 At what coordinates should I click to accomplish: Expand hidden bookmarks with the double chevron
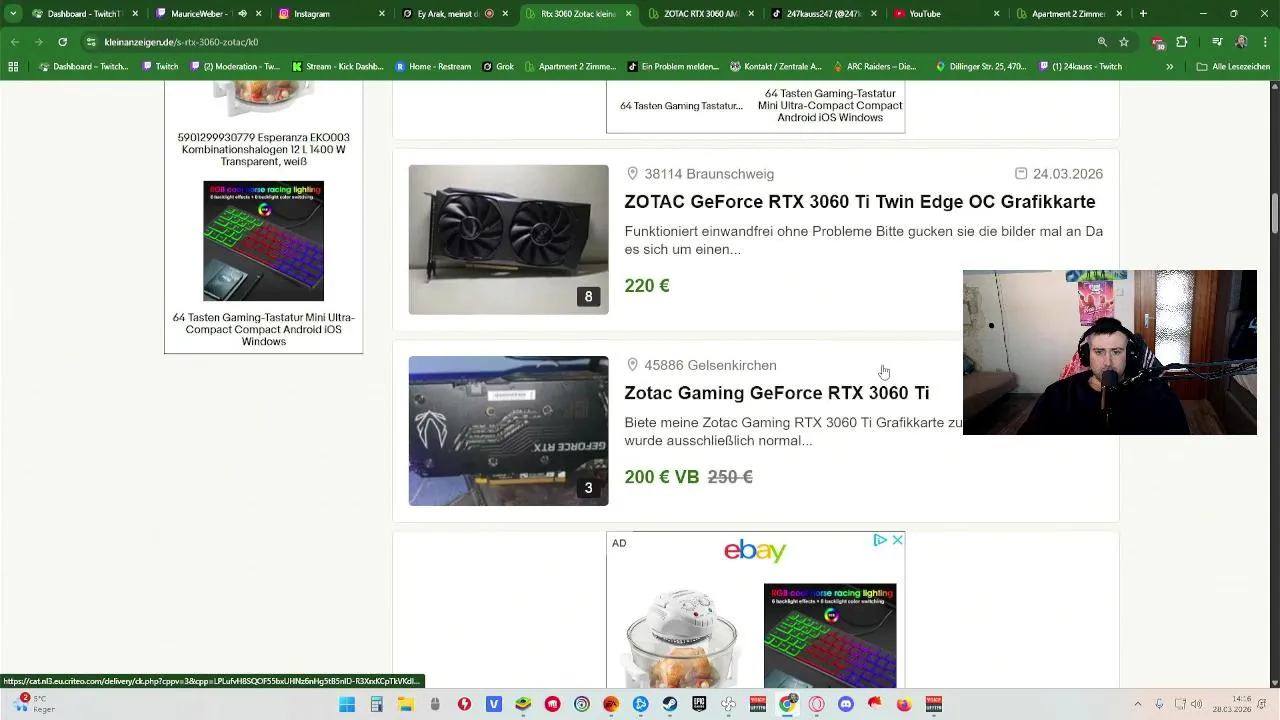1170,67
